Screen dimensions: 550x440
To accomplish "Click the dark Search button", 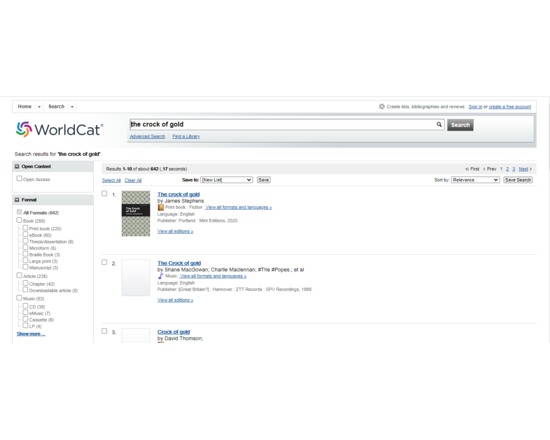I will [460, 125].
